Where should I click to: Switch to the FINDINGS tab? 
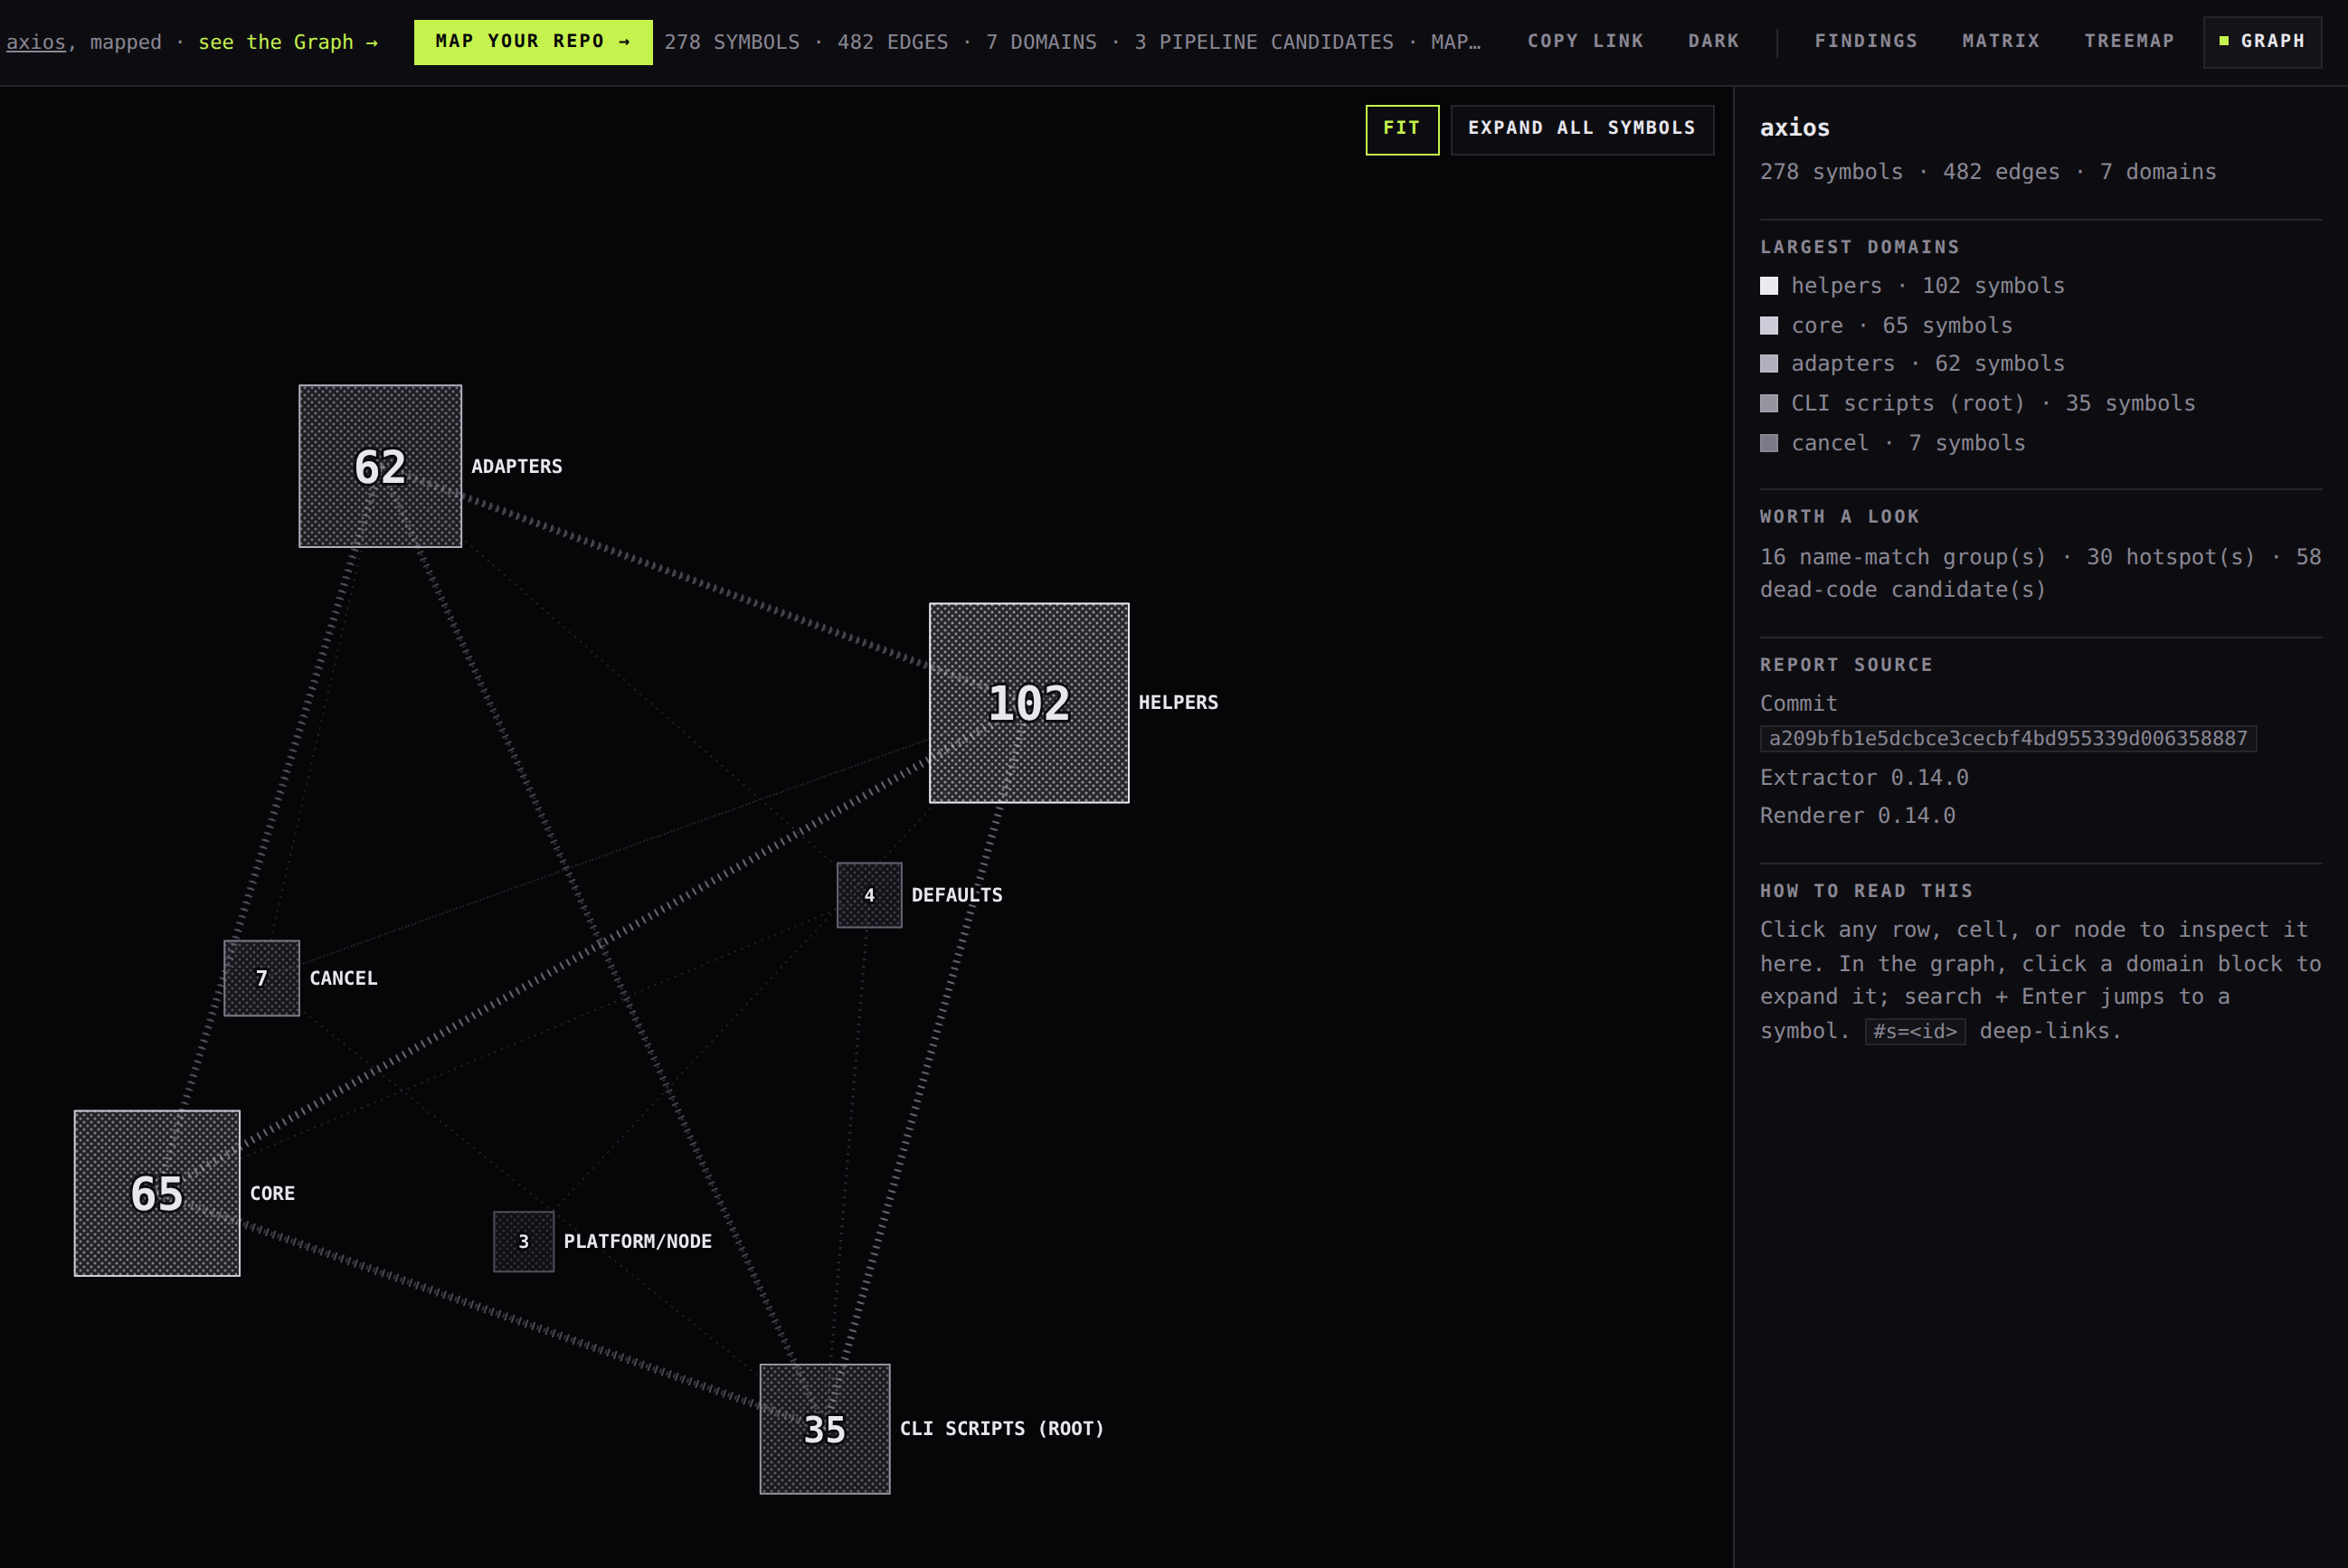pyautogui.click(x=1866, y=41)
